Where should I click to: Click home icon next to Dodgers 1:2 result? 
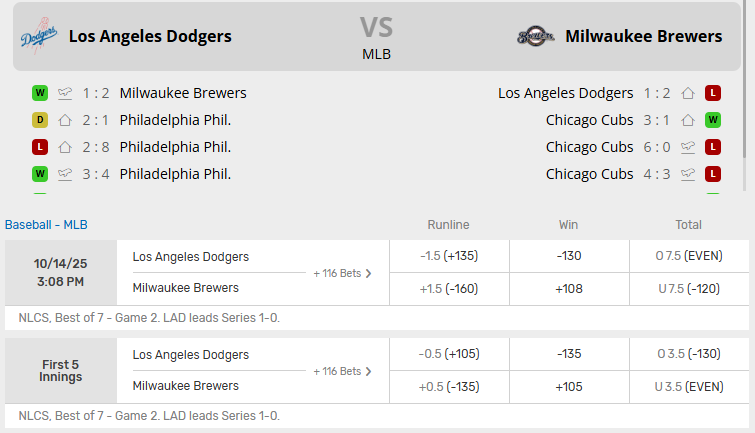688,93
